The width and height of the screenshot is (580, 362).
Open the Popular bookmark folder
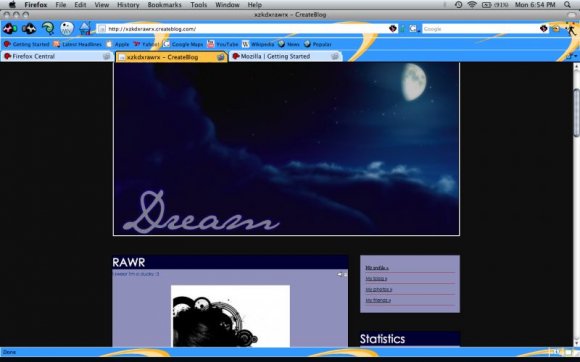click(317, 44)
